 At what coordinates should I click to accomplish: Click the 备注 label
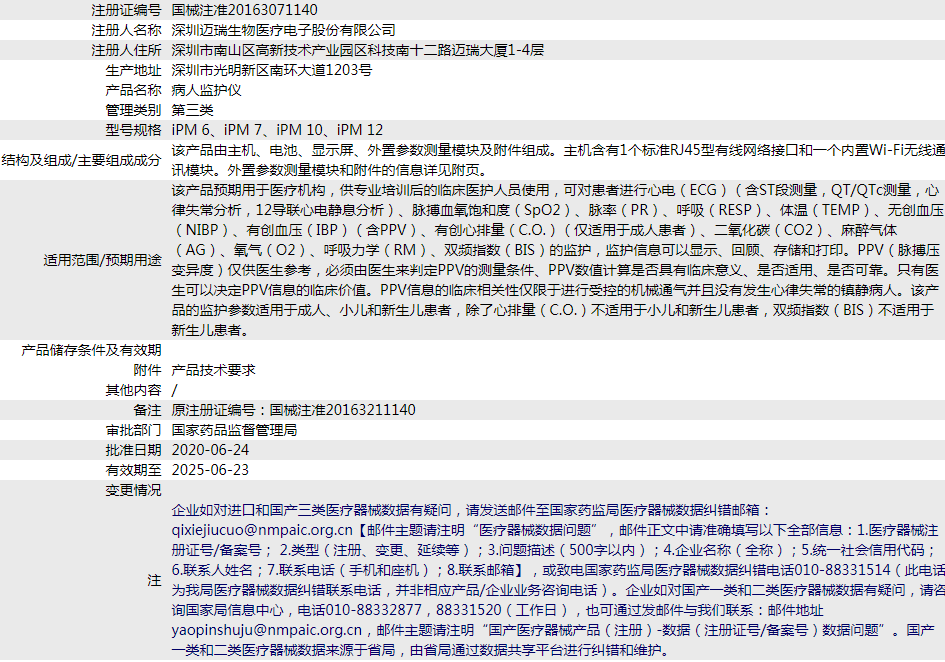pos(148,410)
